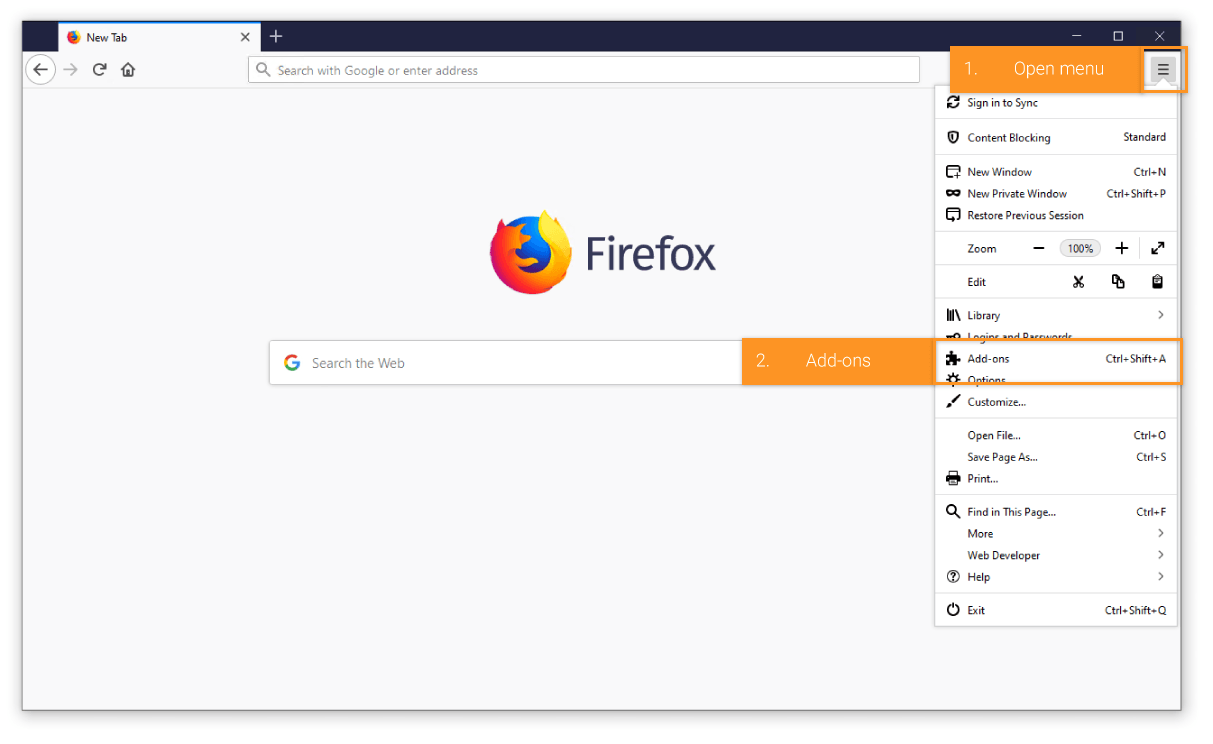This screenshot has height=744, width=1213.
Task: Choose Save Page As... entry
Action: click(x=1056, y=457)
